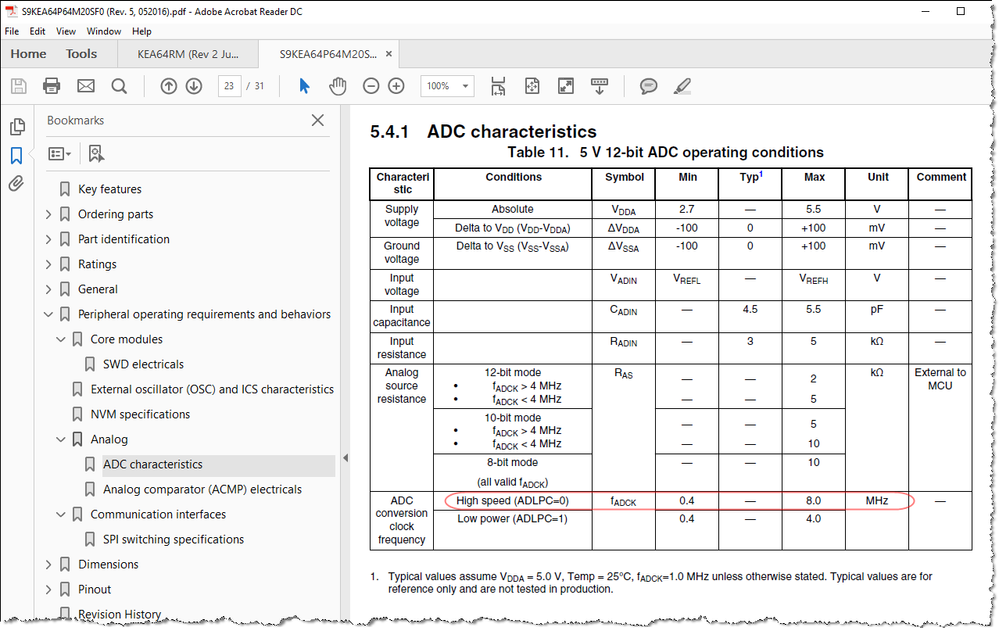Select SPI switching specifications bookmark

pos(173,539)
